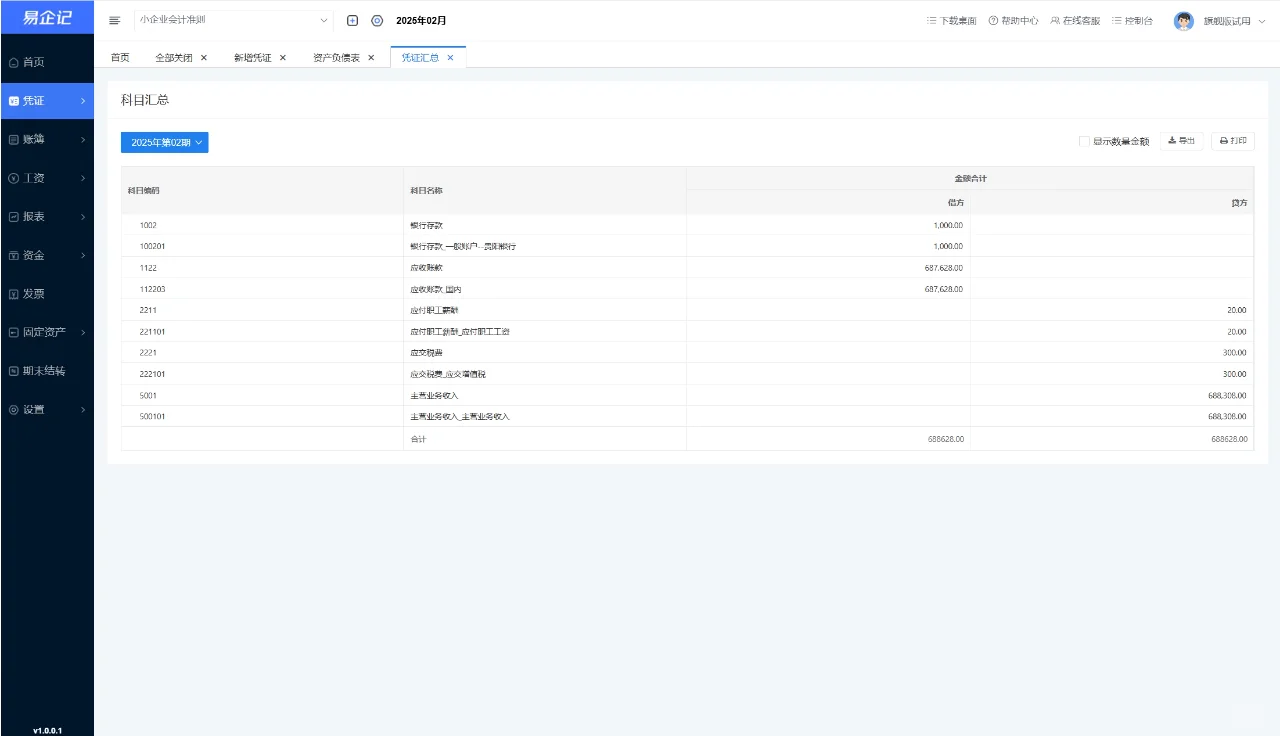Click the 银行存款 account name in row 1002
Screen dimensions: 1280x736
click(x=427, y=225)
